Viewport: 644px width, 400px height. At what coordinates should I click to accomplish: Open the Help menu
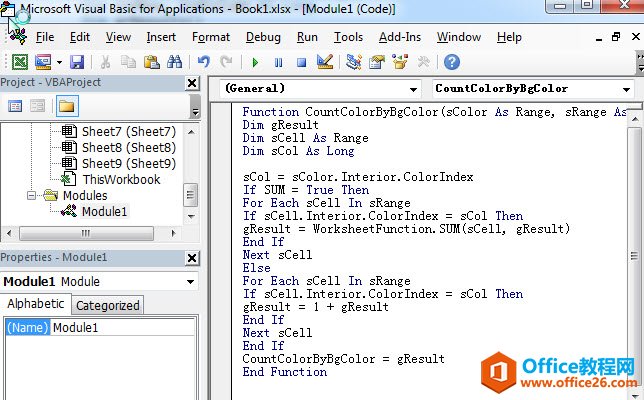509,37
